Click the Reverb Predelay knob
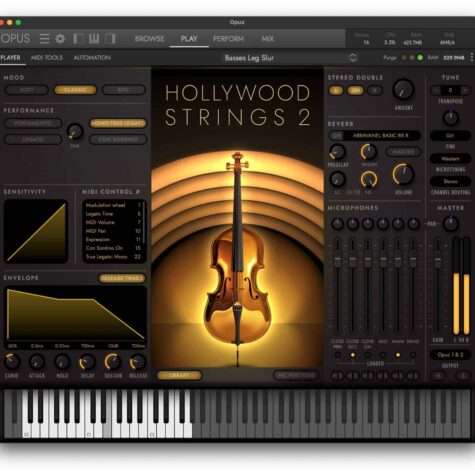Viewport: 475px width, 475px height. click(338, 152)
